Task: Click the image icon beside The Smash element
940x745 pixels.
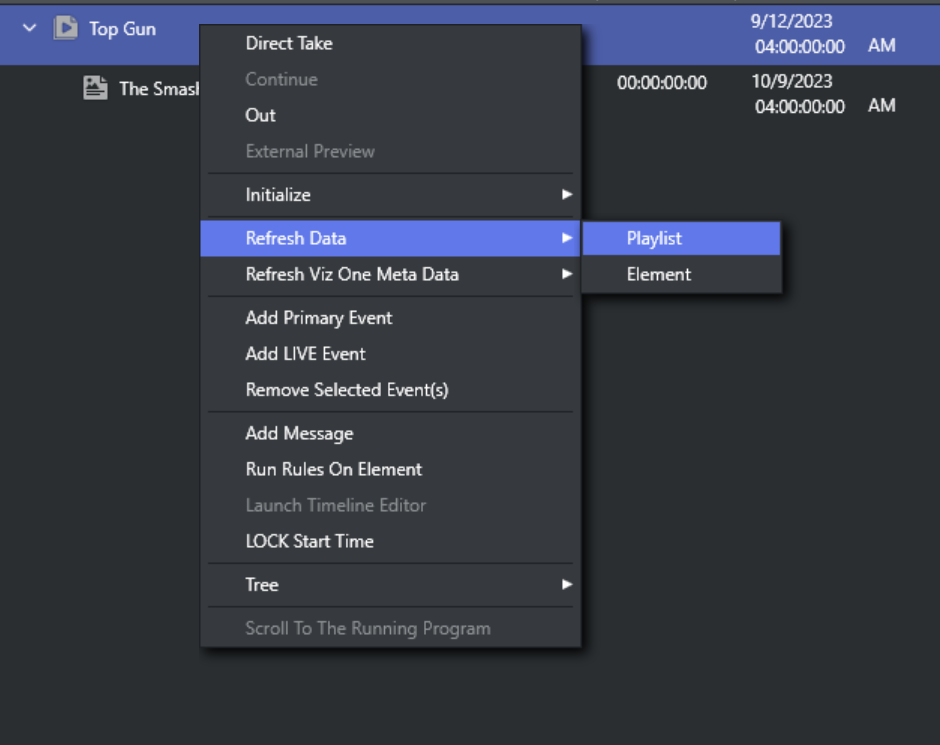Action: click(x=95, y=88)
